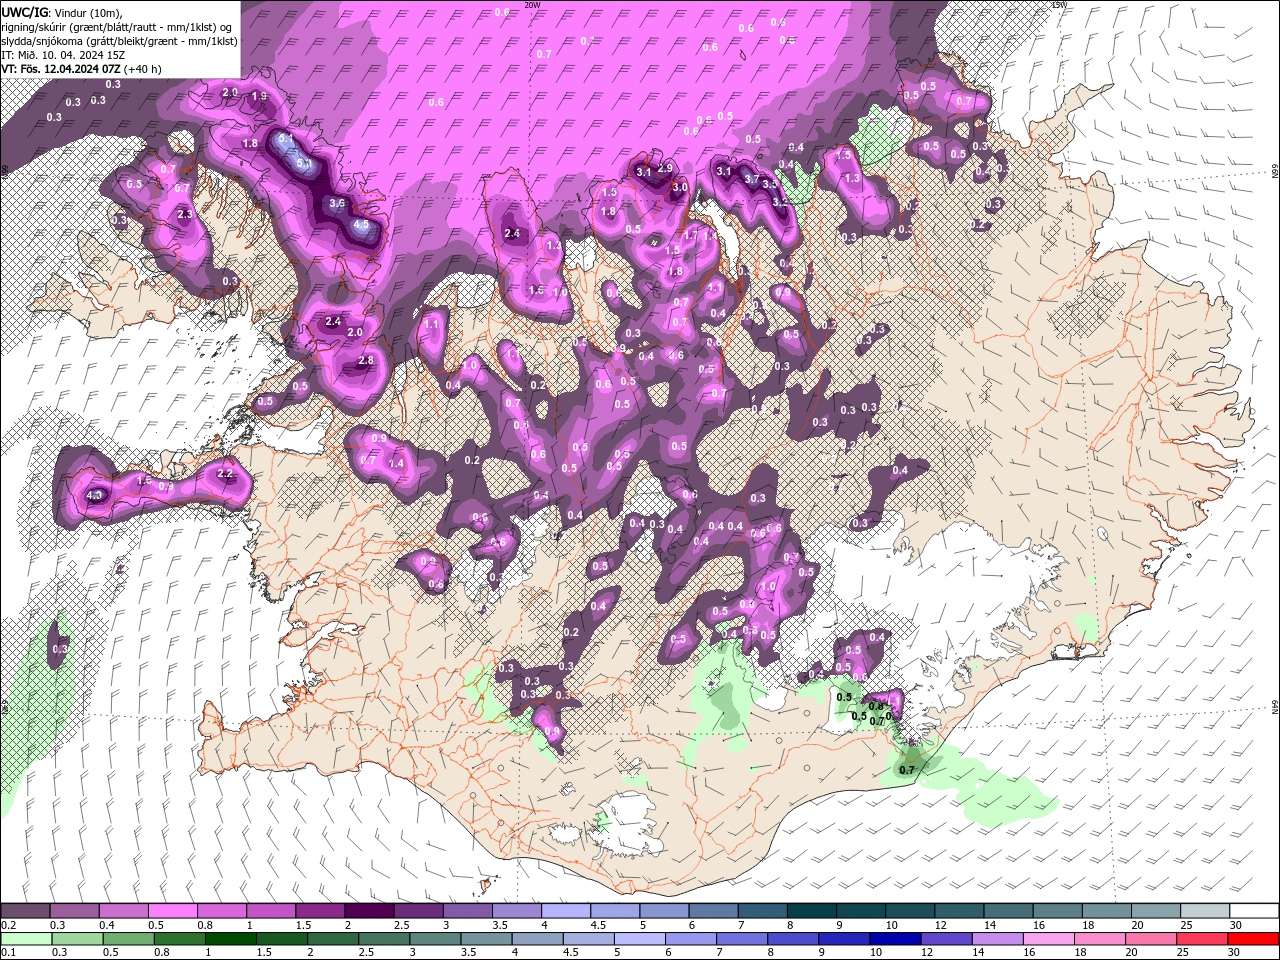This screenshot has width=1280, height=960.
Task: Click the '2.8' precipitation value on the map
Action: [366, 361]
